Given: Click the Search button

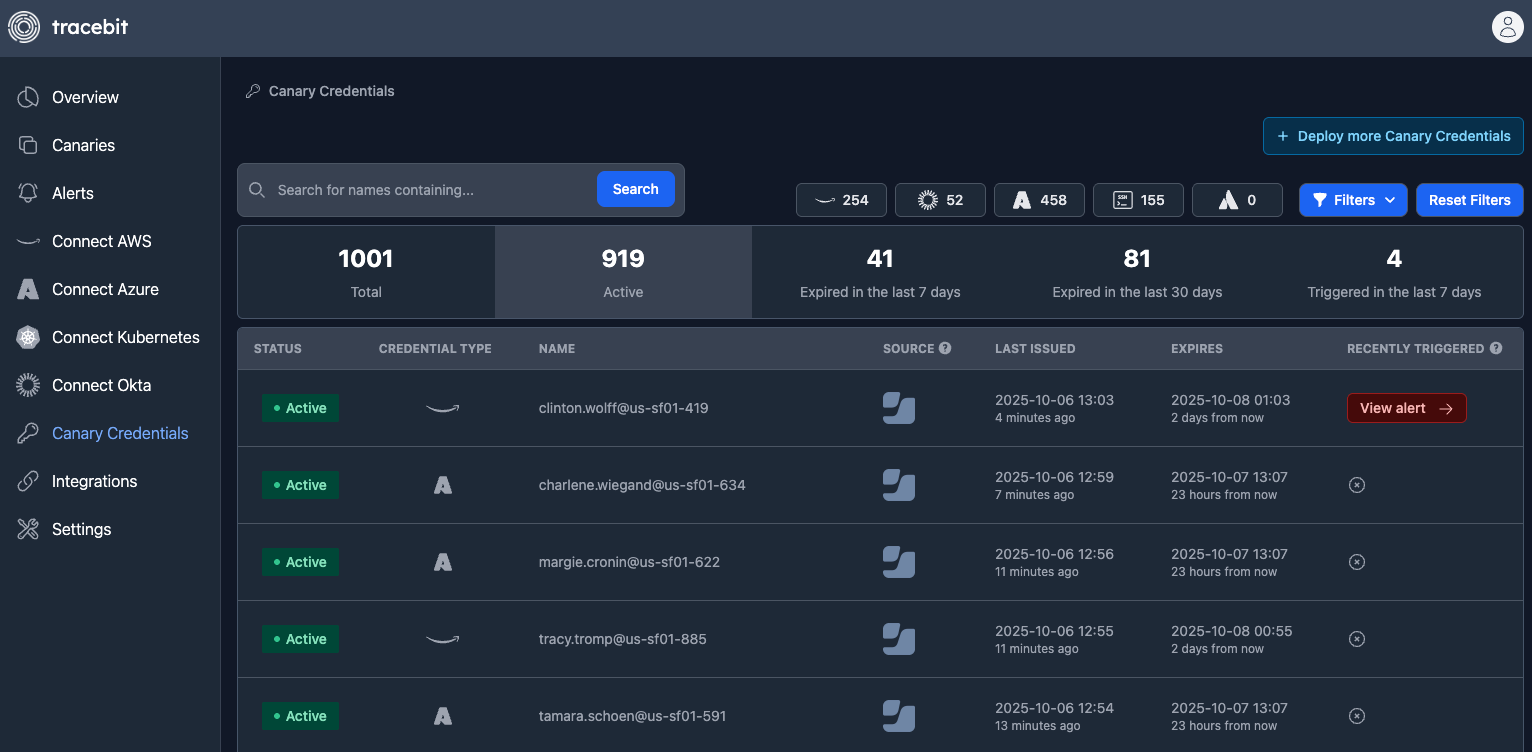Looking at the screenshot, I should click(635, 189).
